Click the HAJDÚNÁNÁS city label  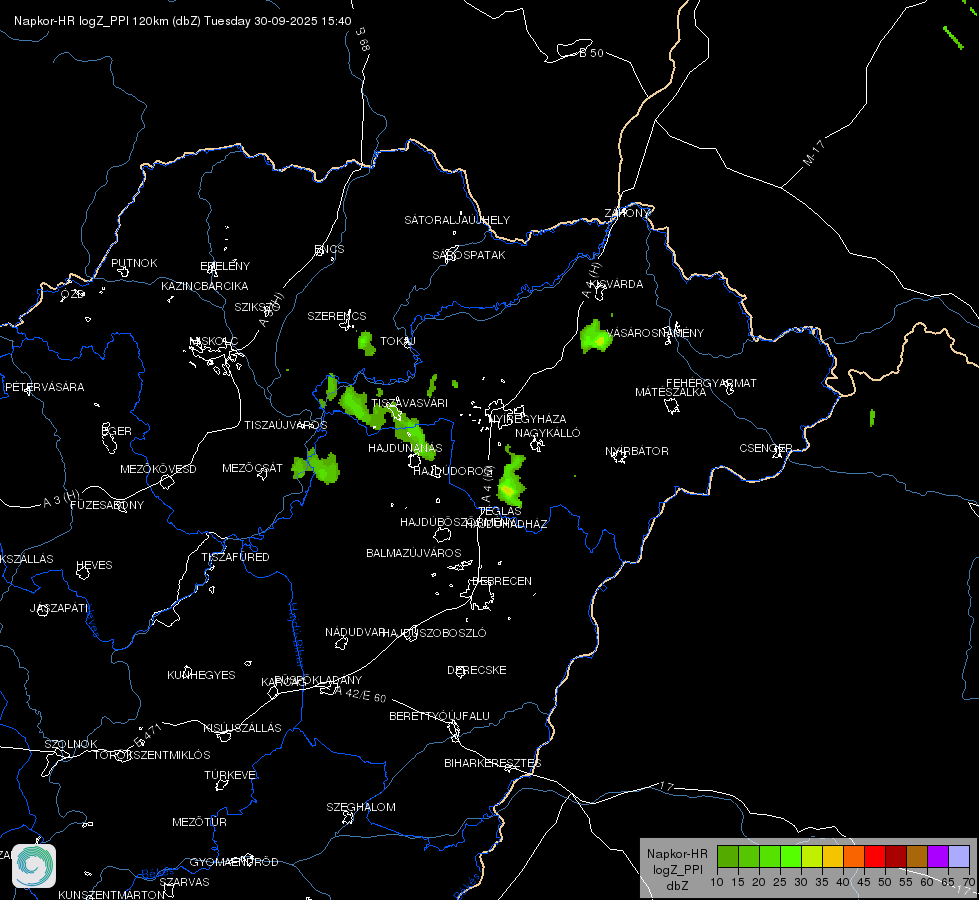405,448
